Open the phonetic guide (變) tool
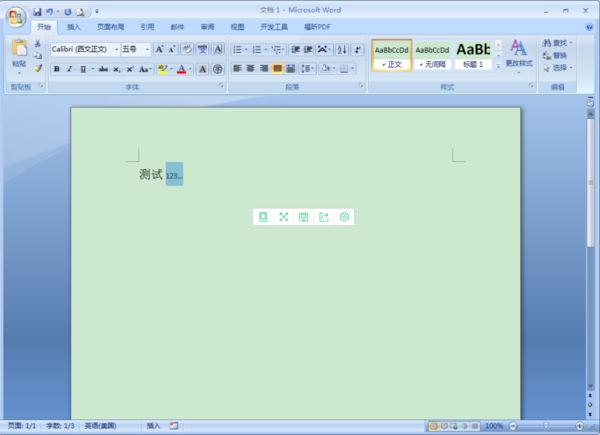The image size is (600, 435). (202, 49)
